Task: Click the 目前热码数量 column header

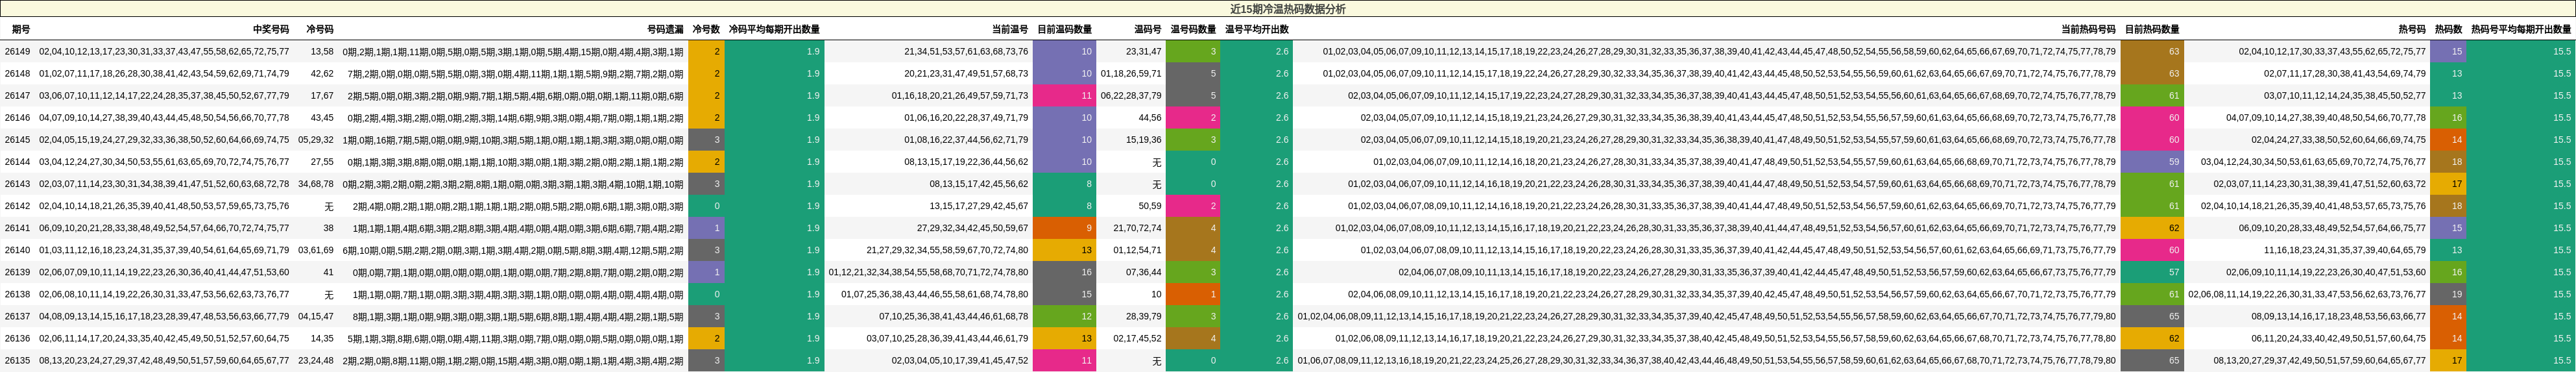Action: [2152, 30]
